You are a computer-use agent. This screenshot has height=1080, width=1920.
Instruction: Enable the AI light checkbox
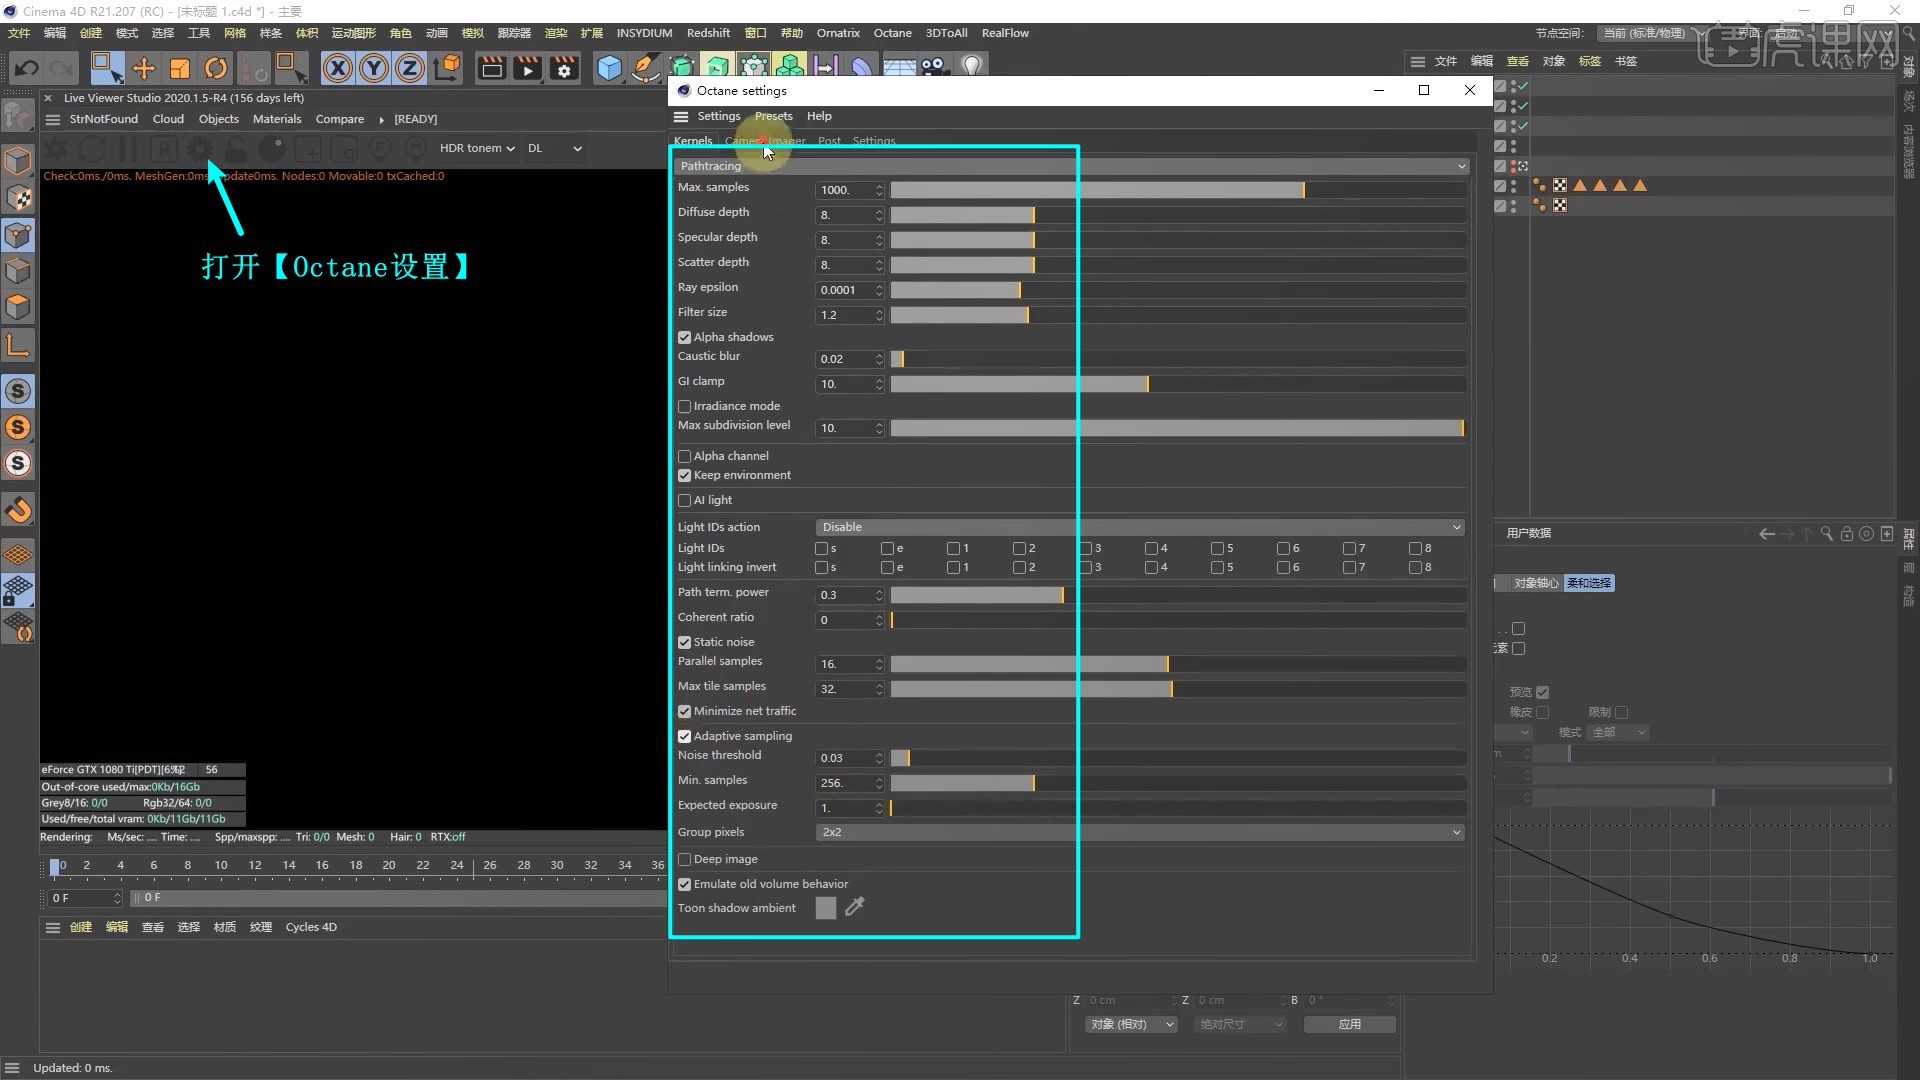[684, 501]
